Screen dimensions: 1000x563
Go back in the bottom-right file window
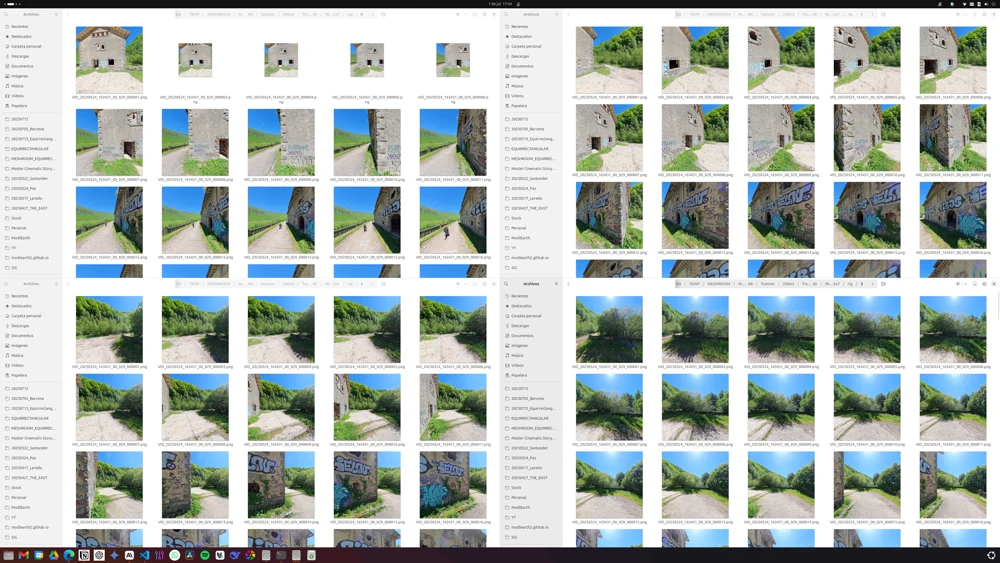tap(568, 284)
